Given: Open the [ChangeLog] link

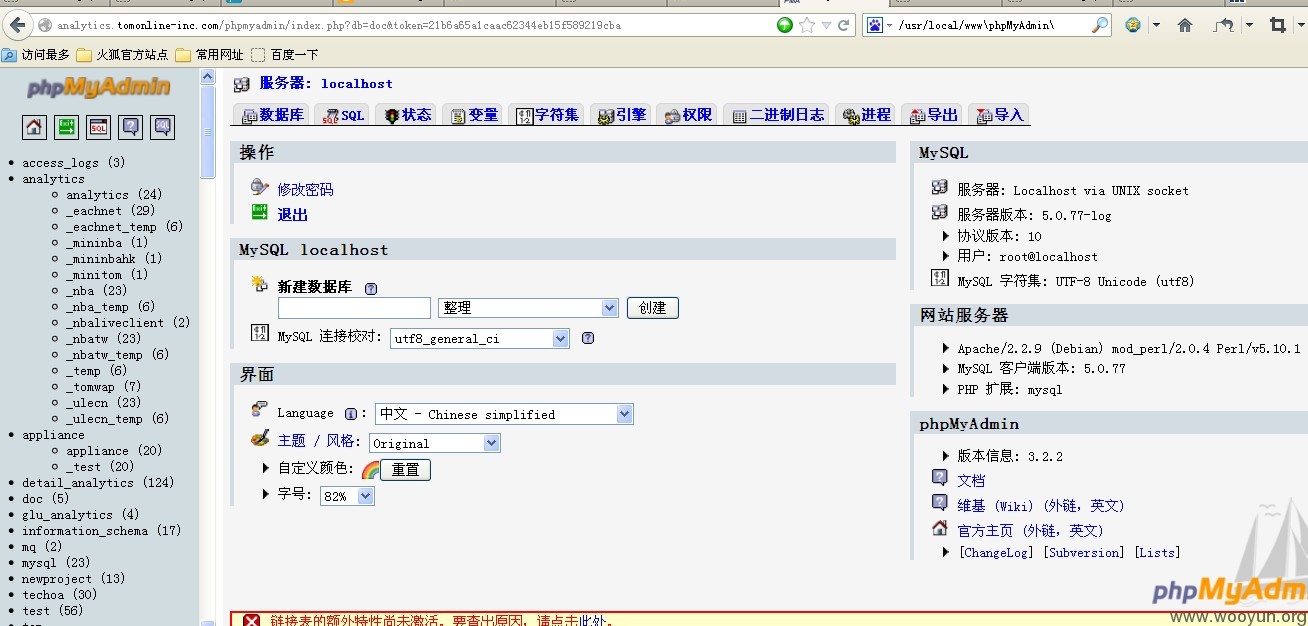Looking at the screenshot, I should [x=995, y=552].
